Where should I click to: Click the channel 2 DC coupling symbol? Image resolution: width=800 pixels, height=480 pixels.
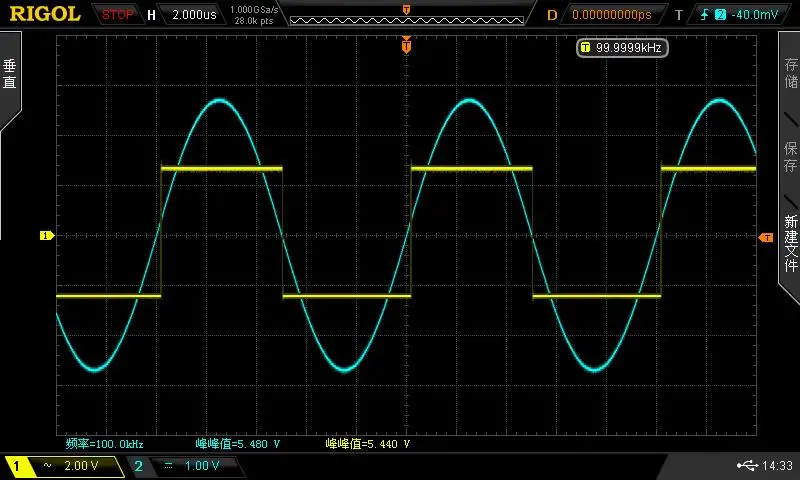coord(168,465)
